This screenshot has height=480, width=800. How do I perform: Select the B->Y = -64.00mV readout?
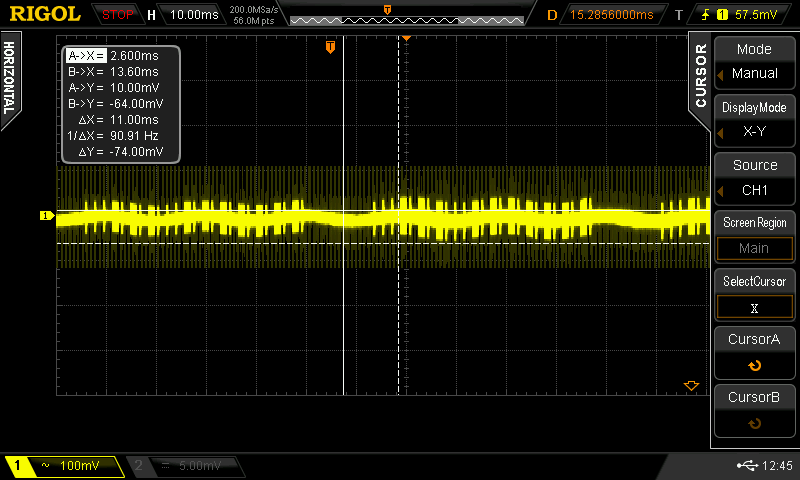tap(115, 104)
